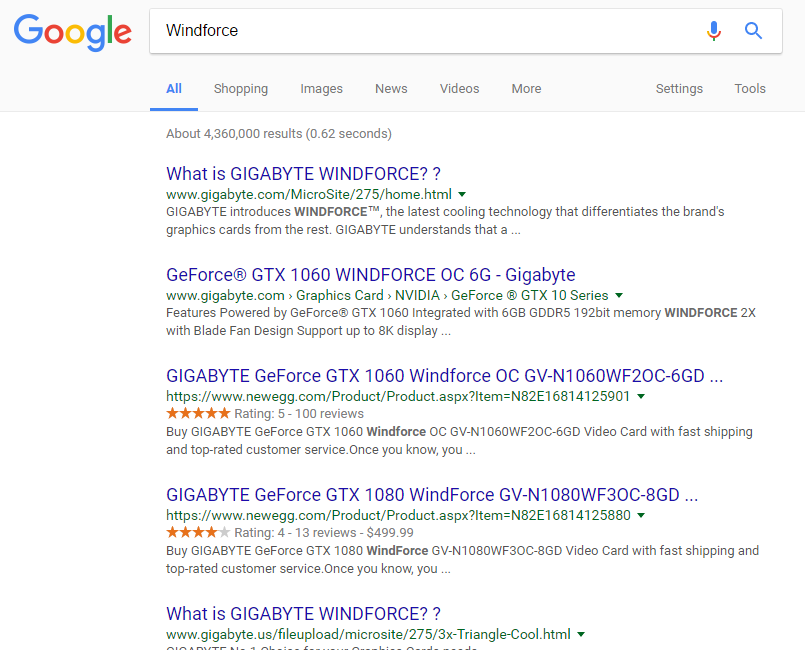Screen dimensions: 805x650
Task: Click URL www.gigabyte.us/fileupload/microsite/275/3x-Triangle-Cool.html
Action: tap(368, 635)
